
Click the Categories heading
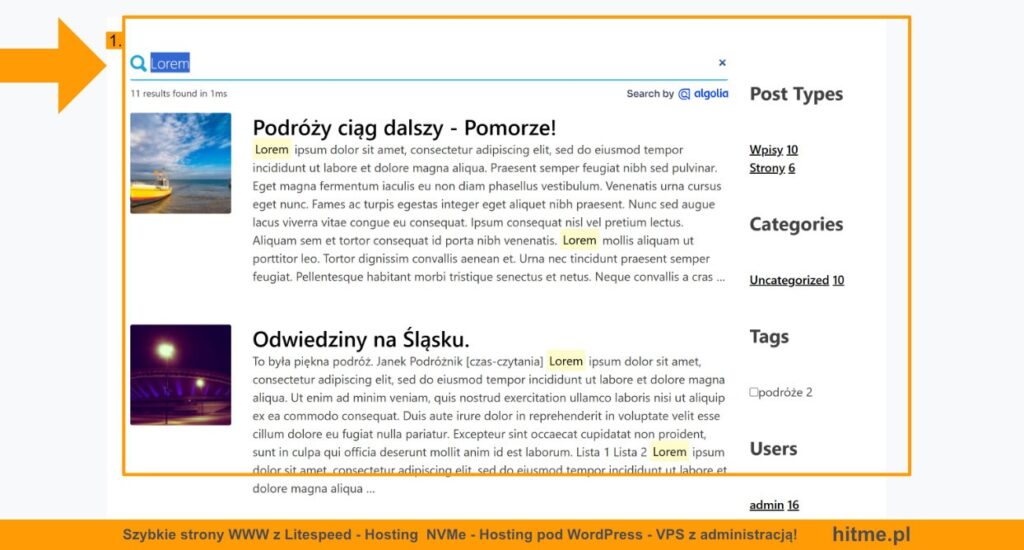click(x=796, y=224)
